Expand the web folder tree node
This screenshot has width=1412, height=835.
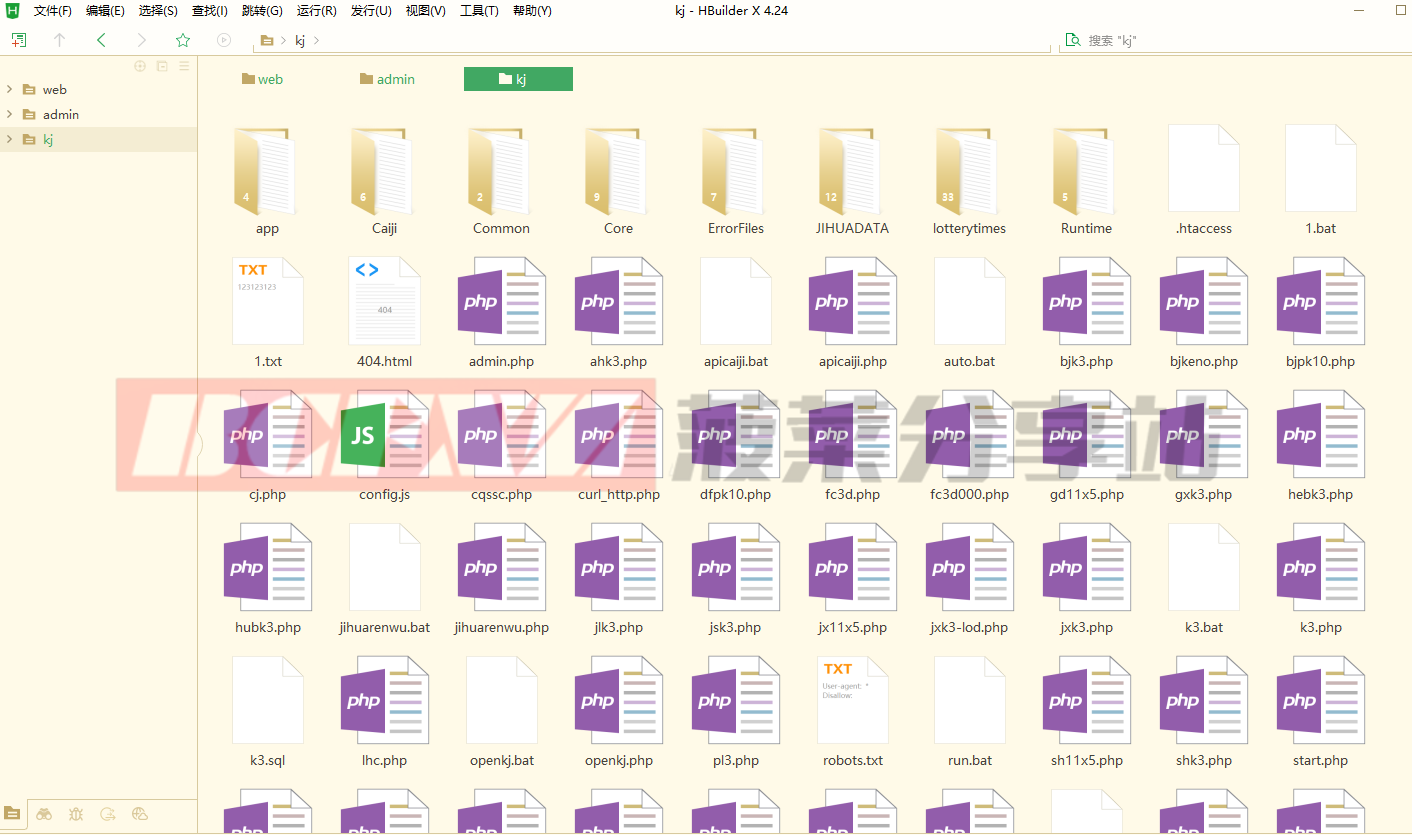[9, 89]
